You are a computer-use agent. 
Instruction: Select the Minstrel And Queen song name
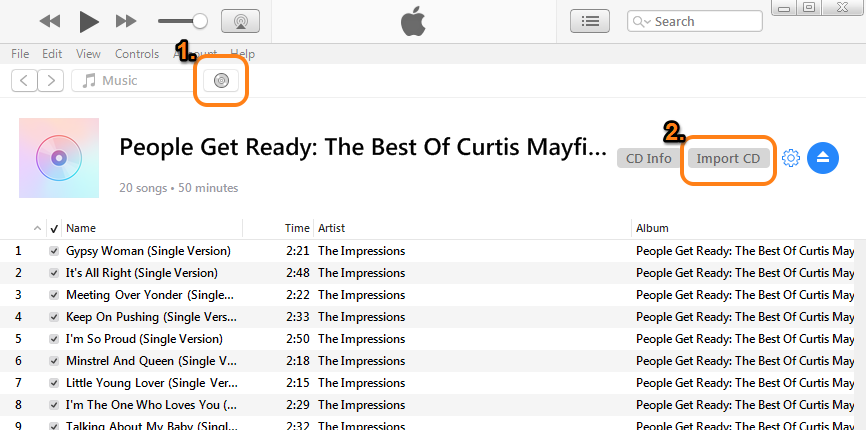coord(151,361)
